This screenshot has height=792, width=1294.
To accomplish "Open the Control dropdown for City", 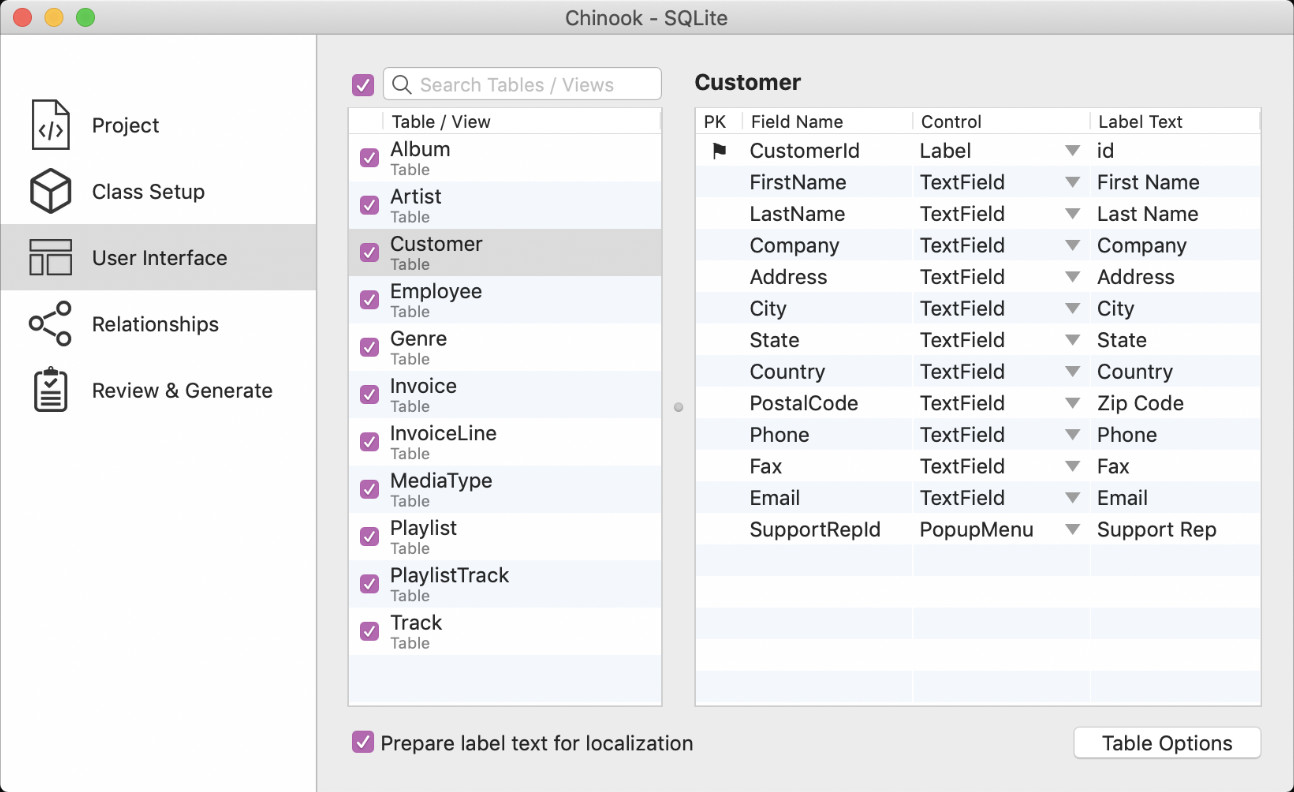I will tap(1072, 308).
